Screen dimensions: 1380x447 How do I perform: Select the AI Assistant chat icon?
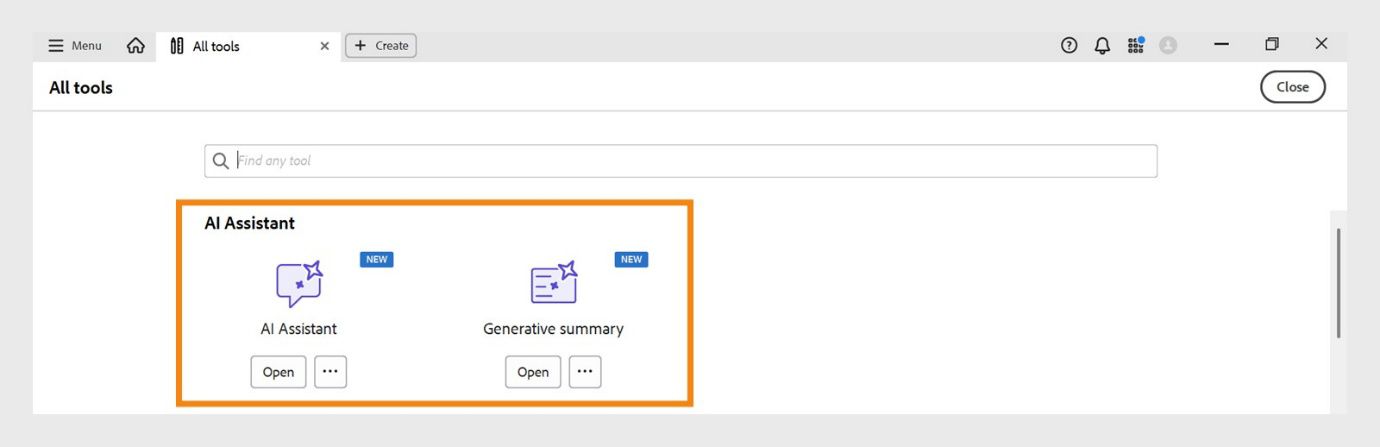(299, 284)
